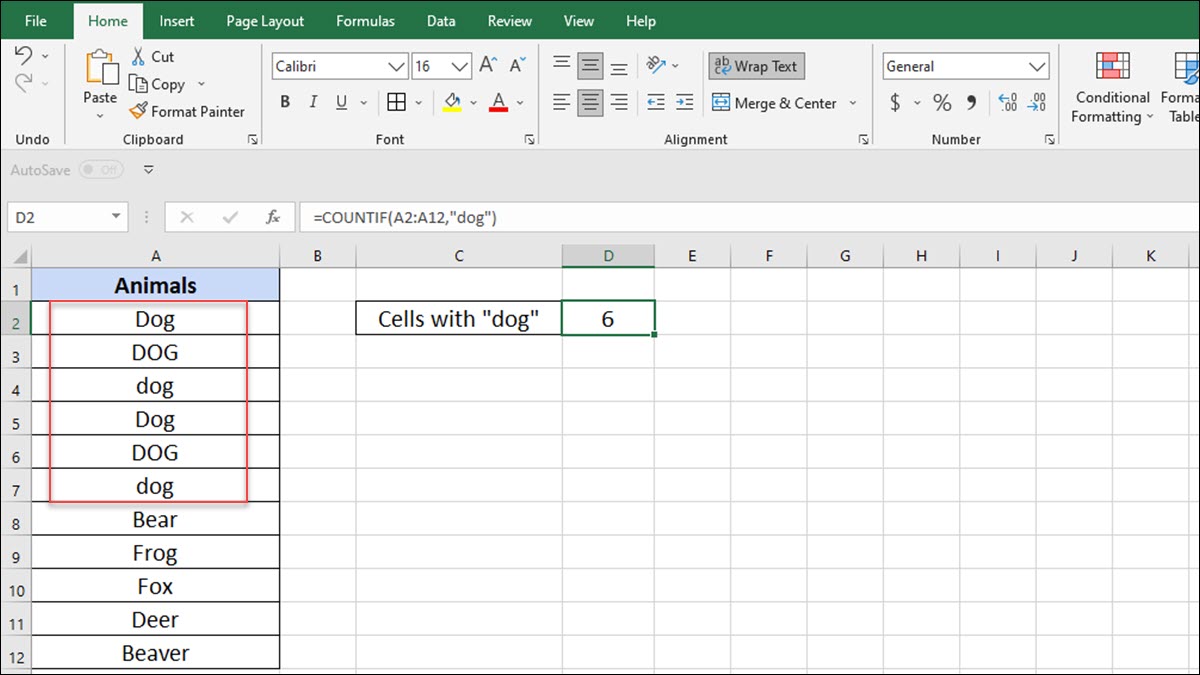The height and width of the screenshot is (675, 1200).
Task: Open the Font settings dialog launcher
Action: click(529, 140)
